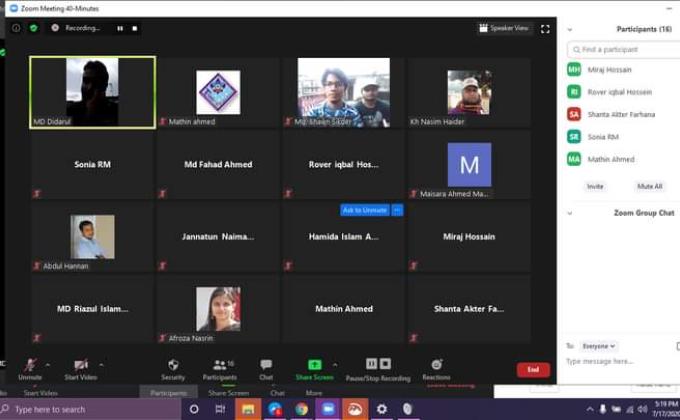Open the Everyone recipient dropdown in chat
This screenshot has height=420, width=680.
point(598,346)
